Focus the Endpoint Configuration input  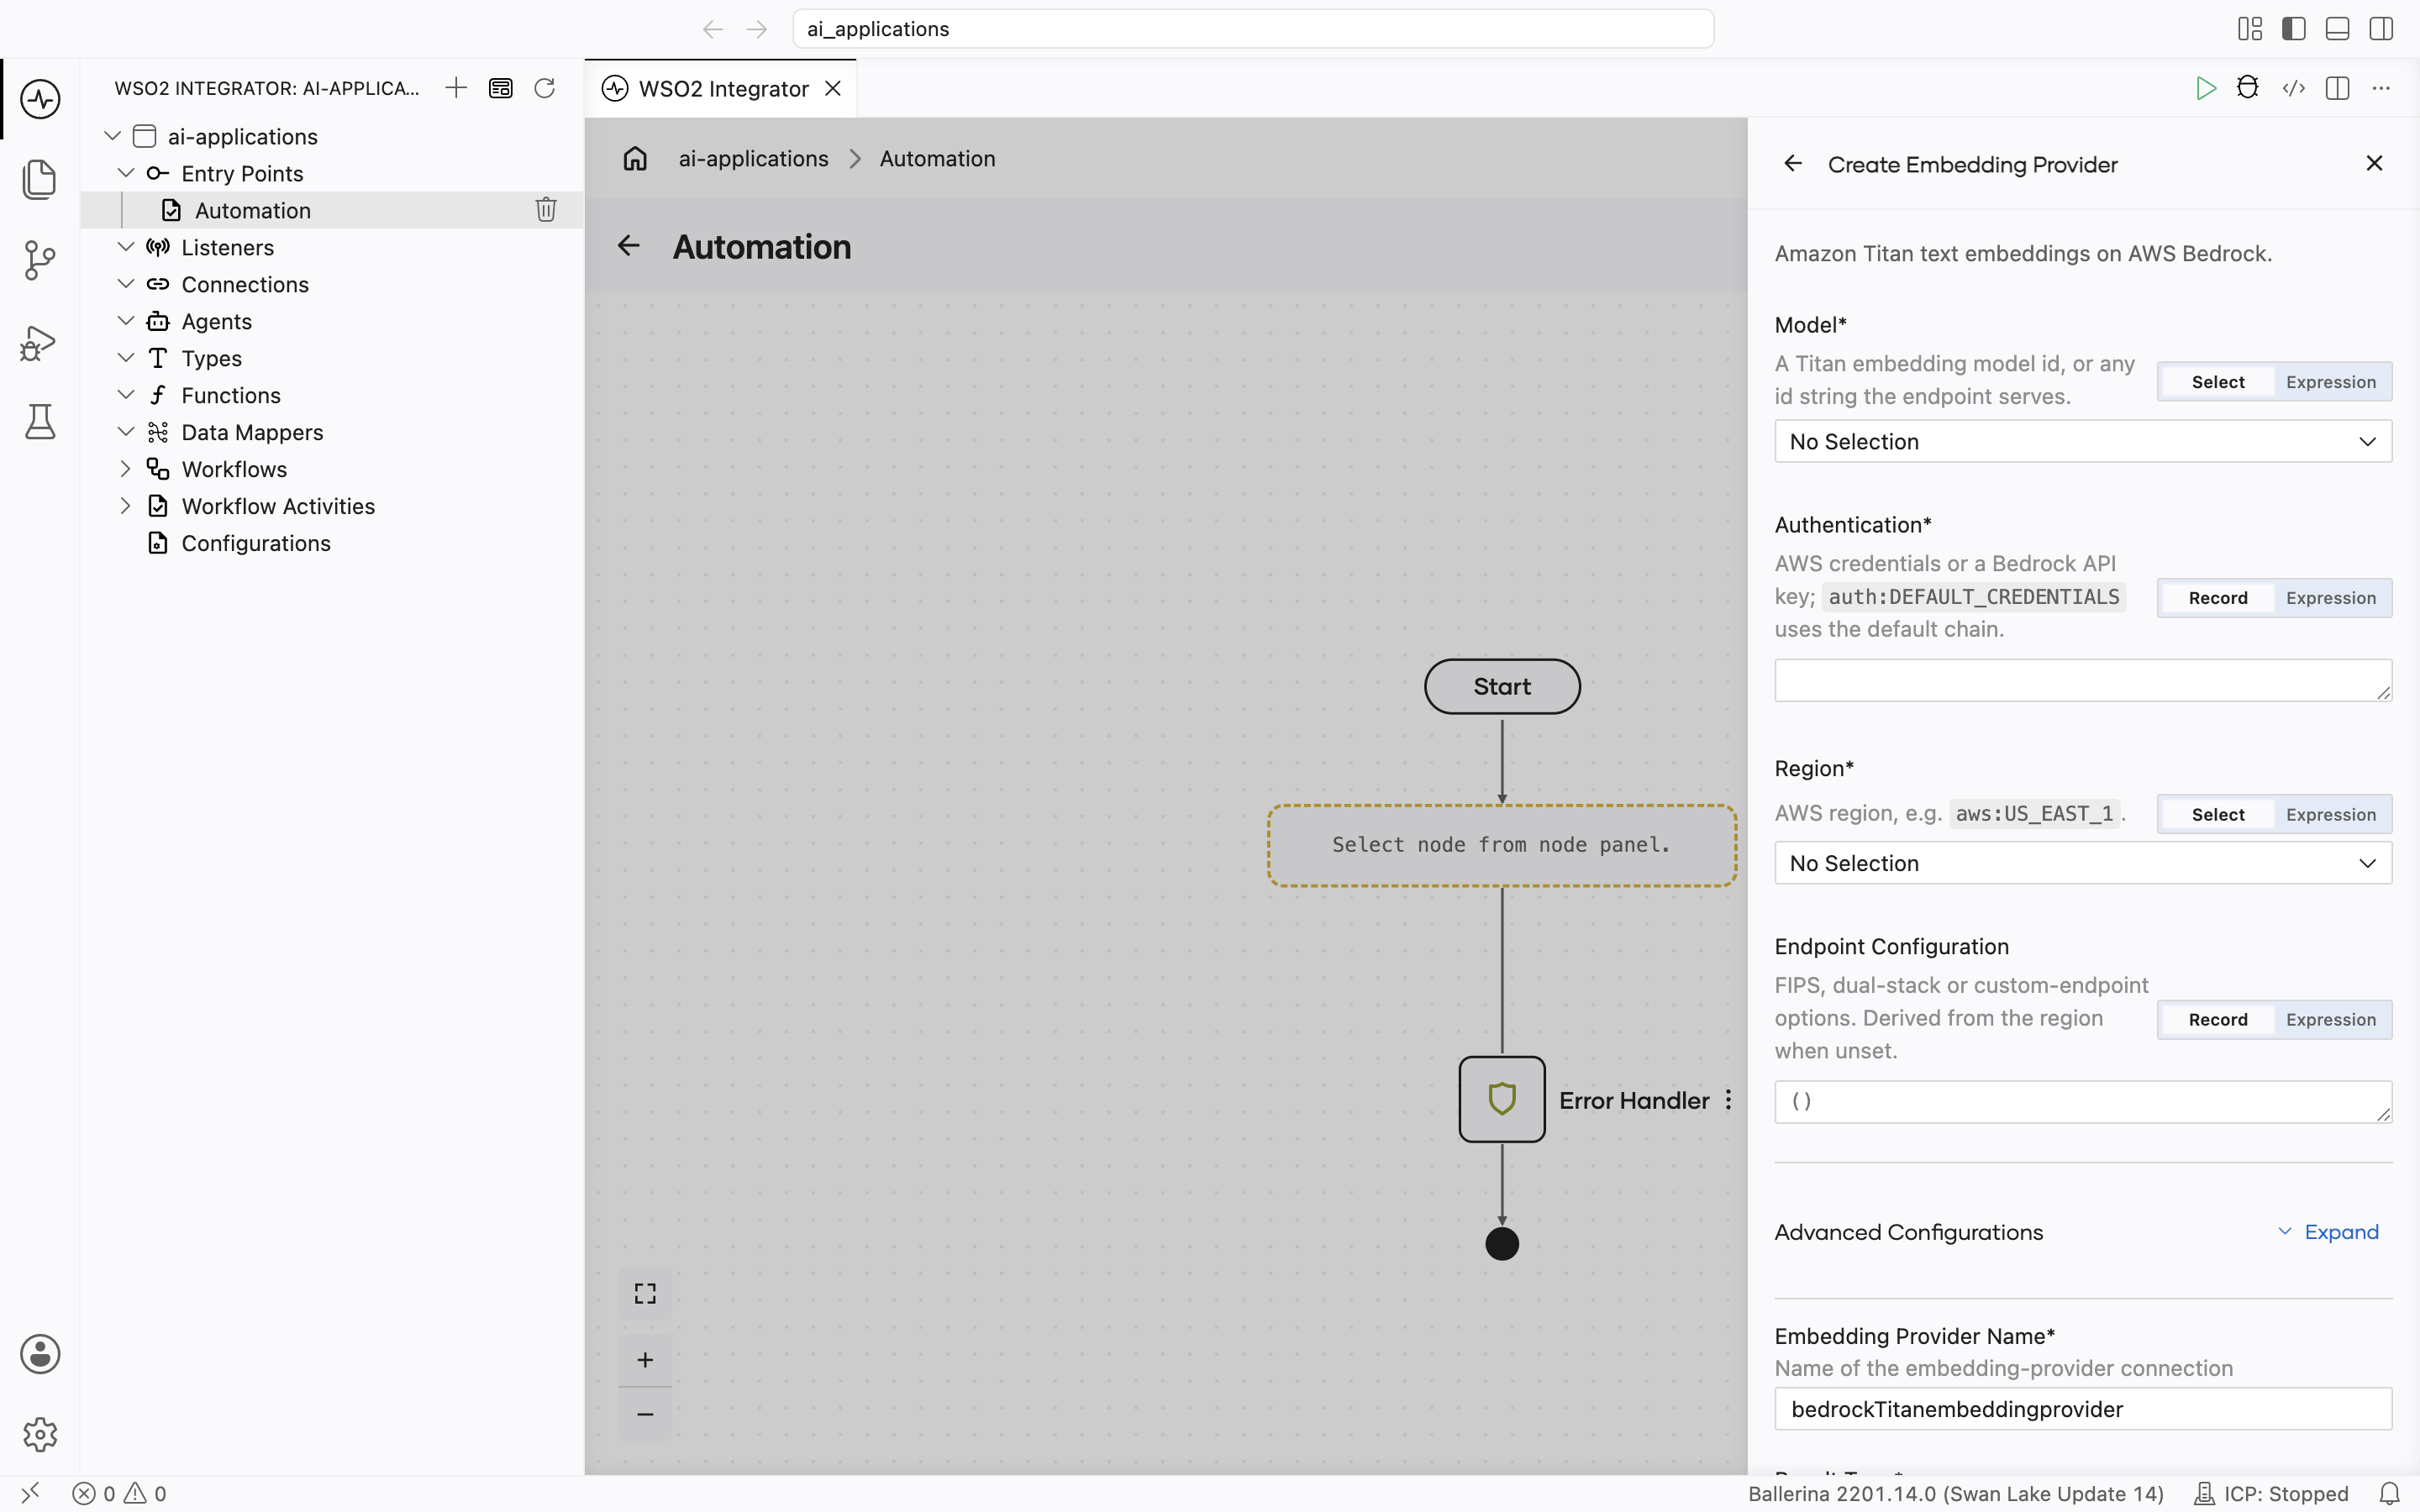pyautogui.click(x=2083, y=1101)
